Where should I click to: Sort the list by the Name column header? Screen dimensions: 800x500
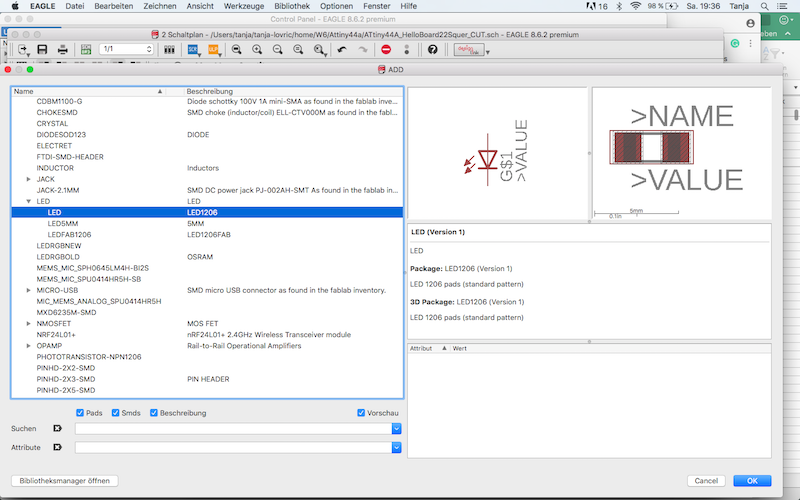point(89,91)
